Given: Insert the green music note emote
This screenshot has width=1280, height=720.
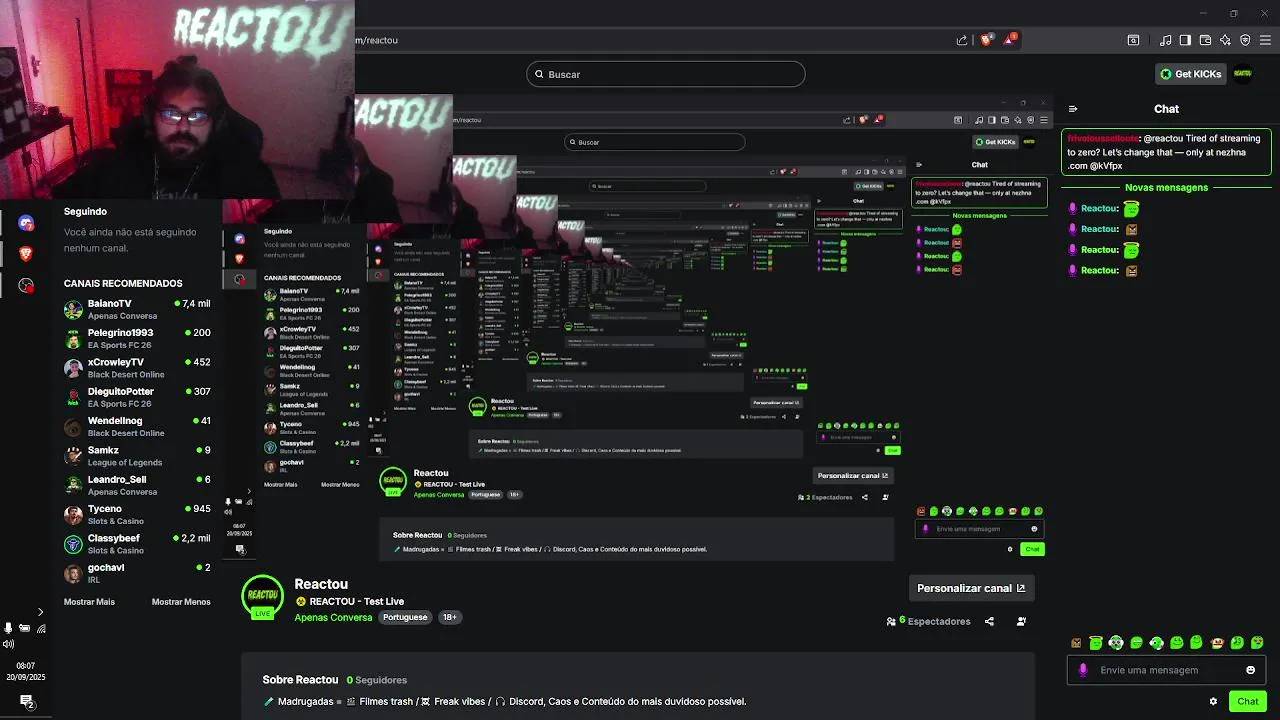Looking at the screenshot, I should point(1237,643).
